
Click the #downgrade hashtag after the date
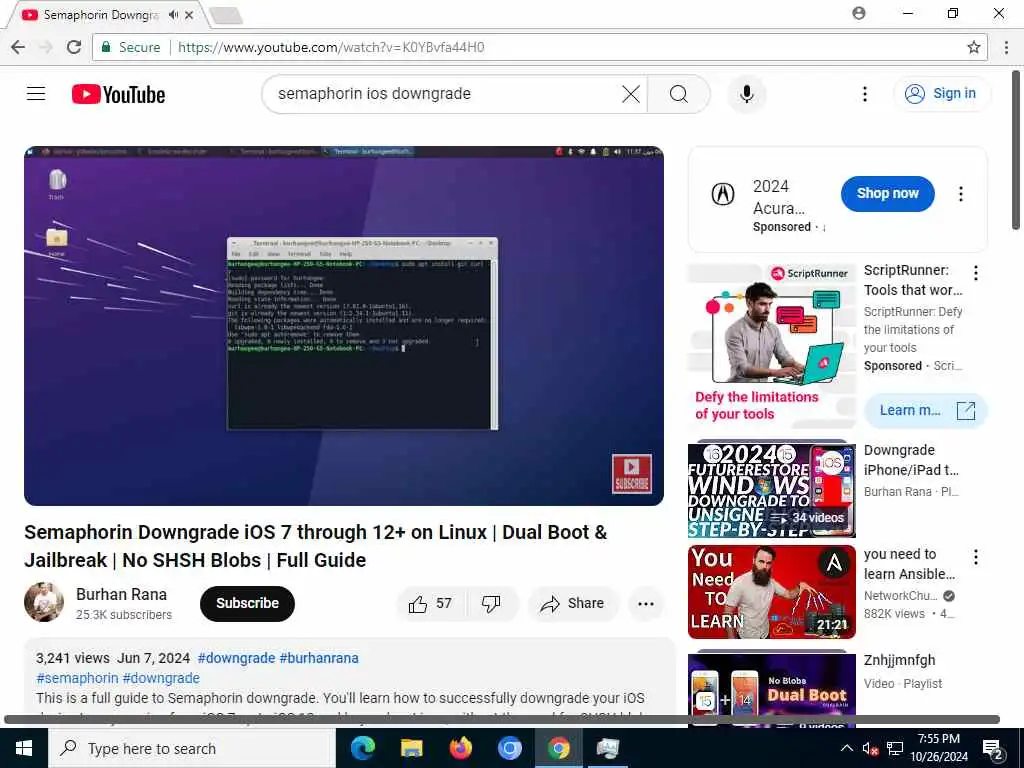(x=236, y=658)
